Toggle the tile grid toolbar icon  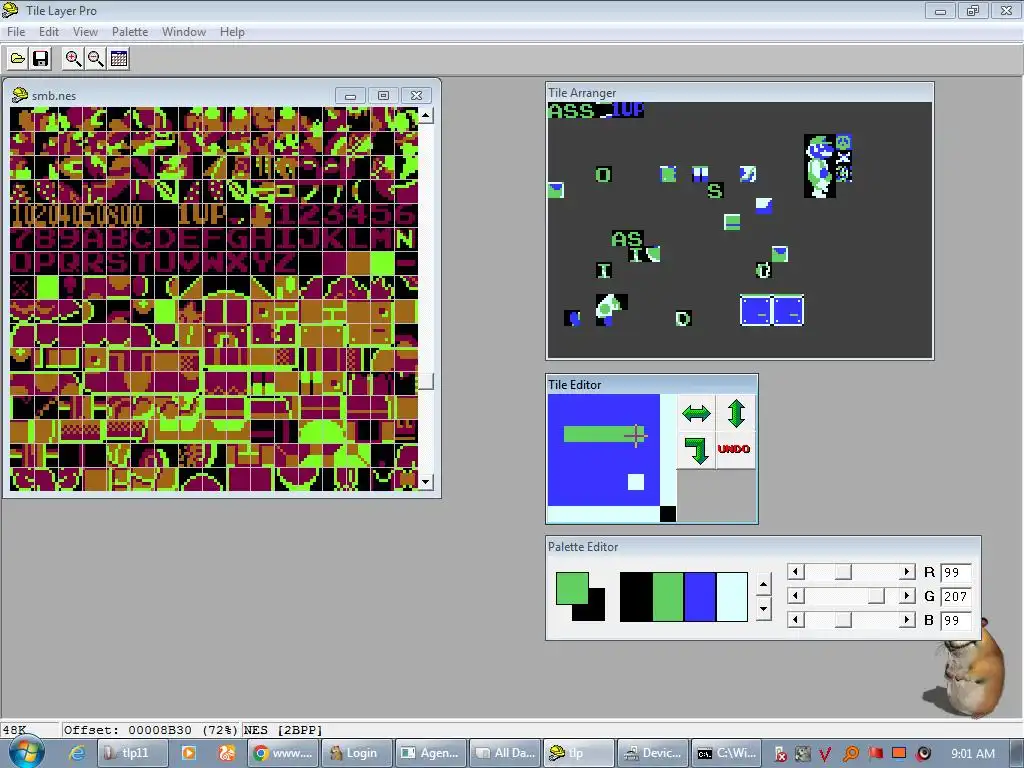point(119,59)
